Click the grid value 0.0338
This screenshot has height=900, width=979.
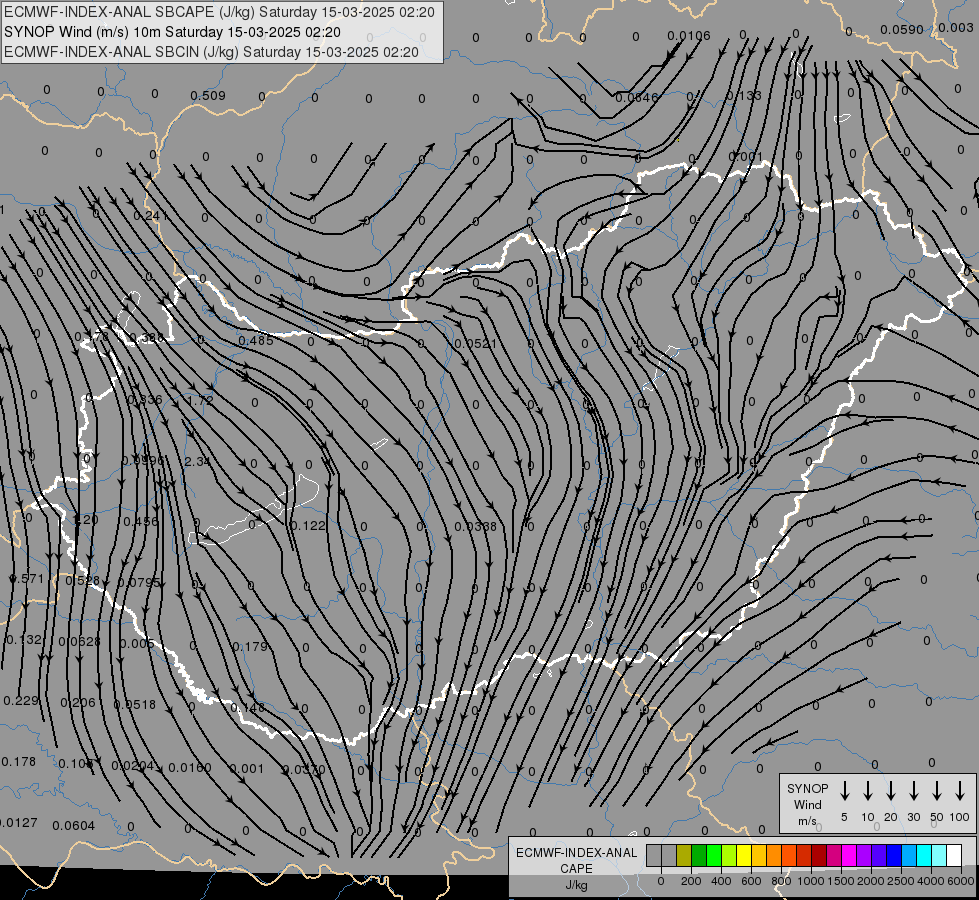pos(476,527)
